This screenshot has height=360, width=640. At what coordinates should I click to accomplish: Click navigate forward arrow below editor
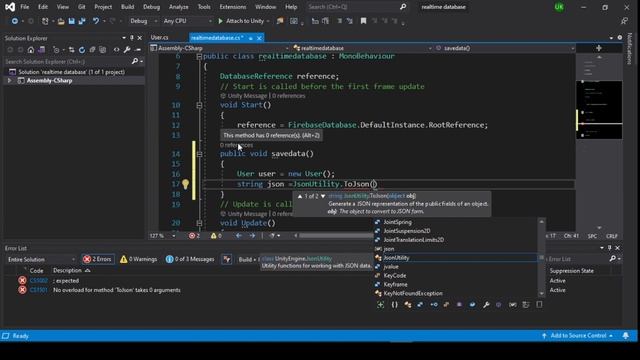(252, 236)
